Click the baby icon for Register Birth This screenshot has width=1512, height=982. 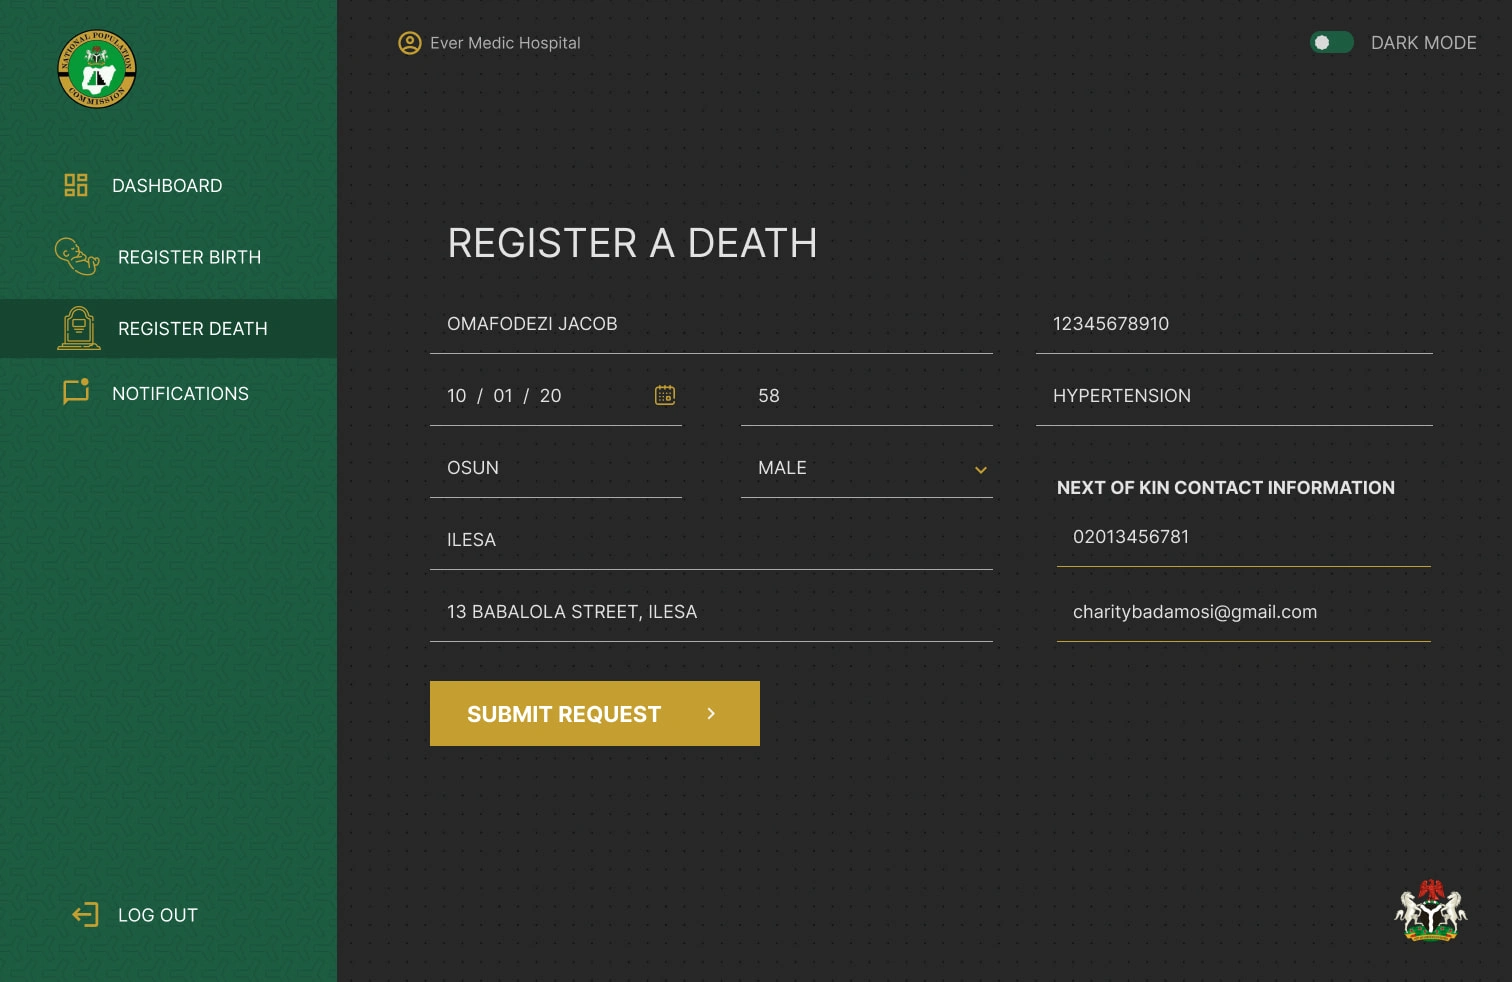click(x=77, y=256)
